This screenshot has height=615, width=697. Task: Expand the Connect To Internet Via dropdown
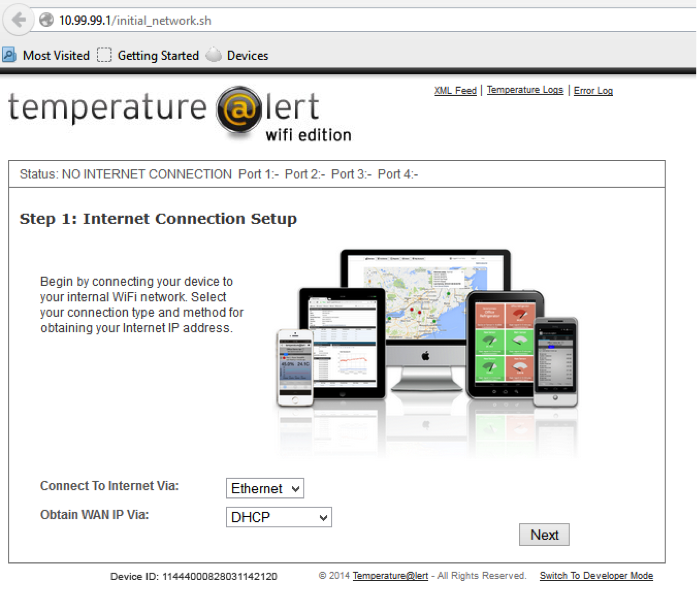click(265, 488)
